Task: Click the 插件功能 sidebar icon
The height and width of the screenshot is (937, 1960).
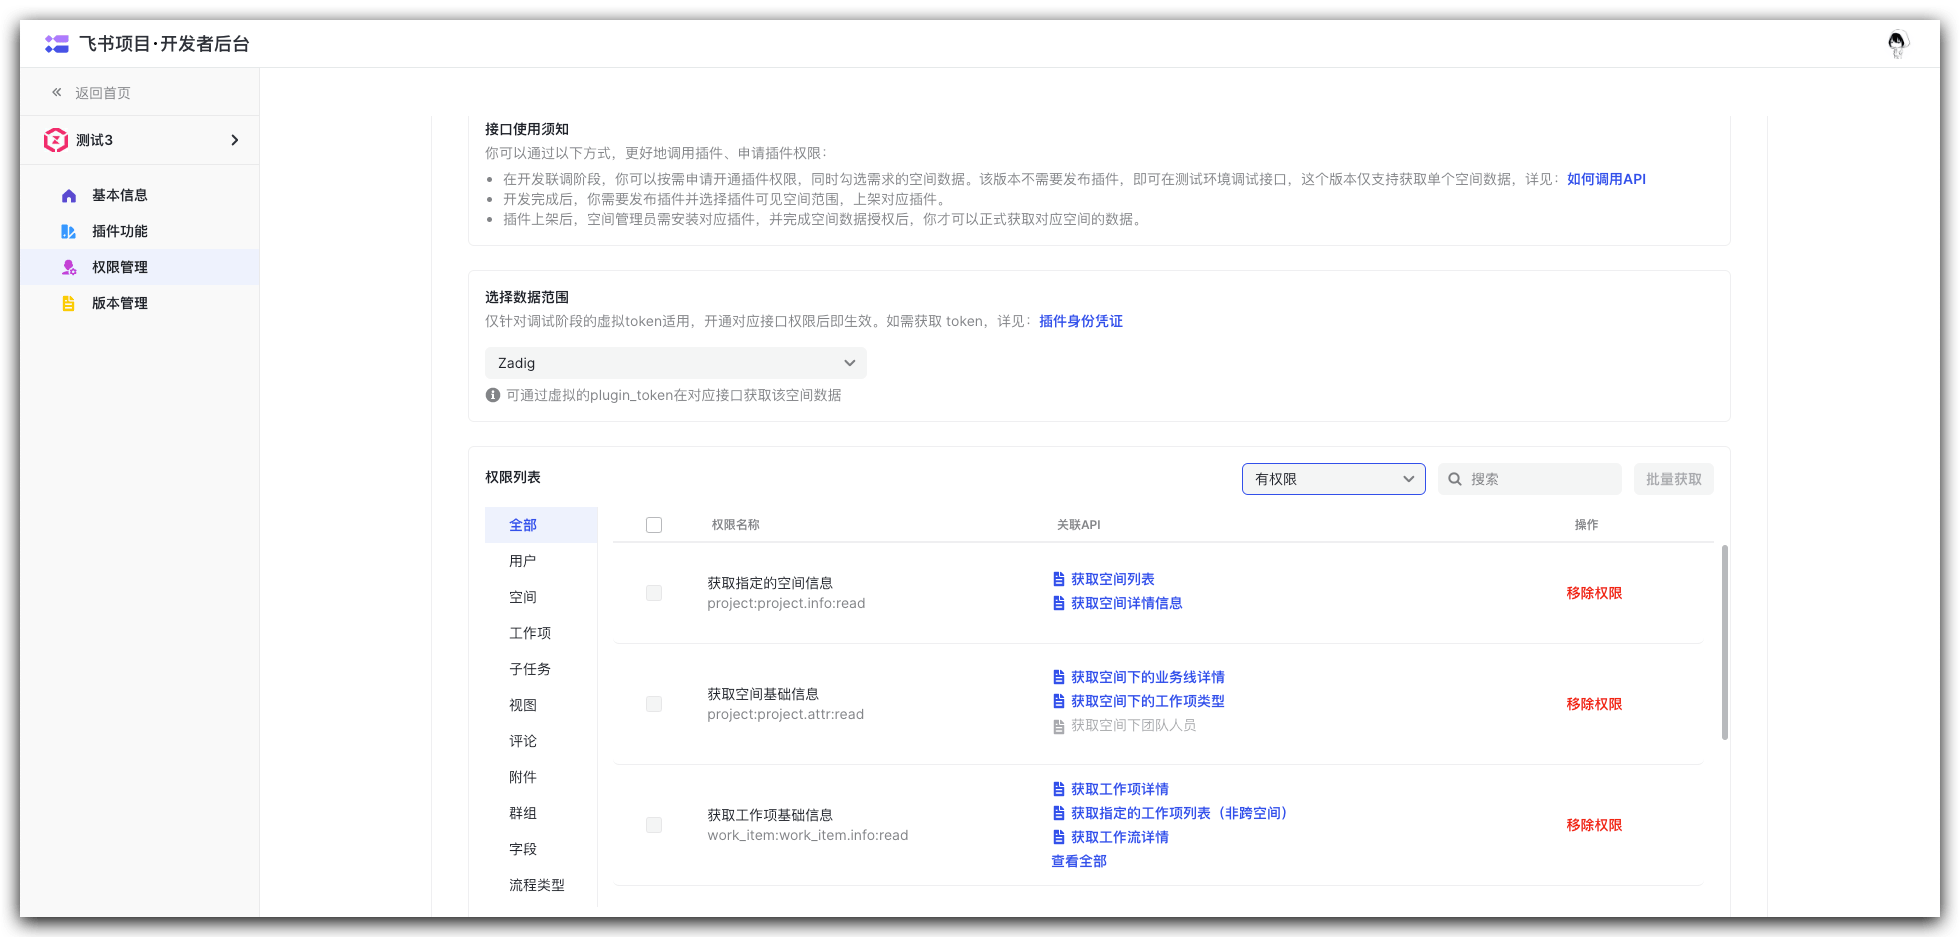Action: [68, 231]
